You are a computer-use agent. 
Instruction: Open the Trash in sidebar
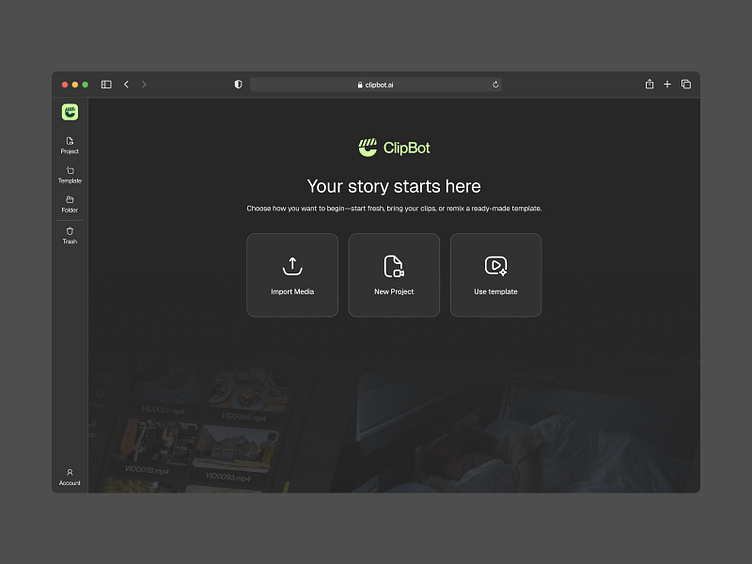pos(70,235)
